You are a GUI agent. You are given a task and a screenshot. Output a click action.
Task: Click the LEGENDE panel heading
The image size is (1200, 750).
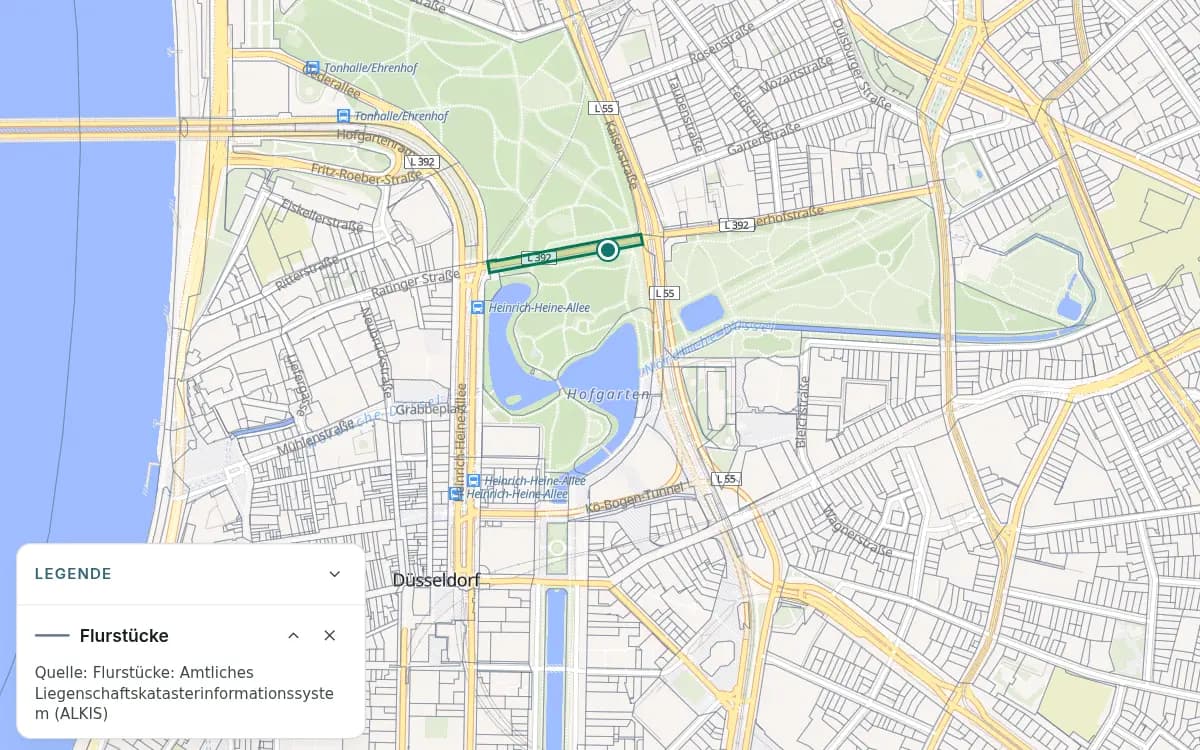point(73,574)
